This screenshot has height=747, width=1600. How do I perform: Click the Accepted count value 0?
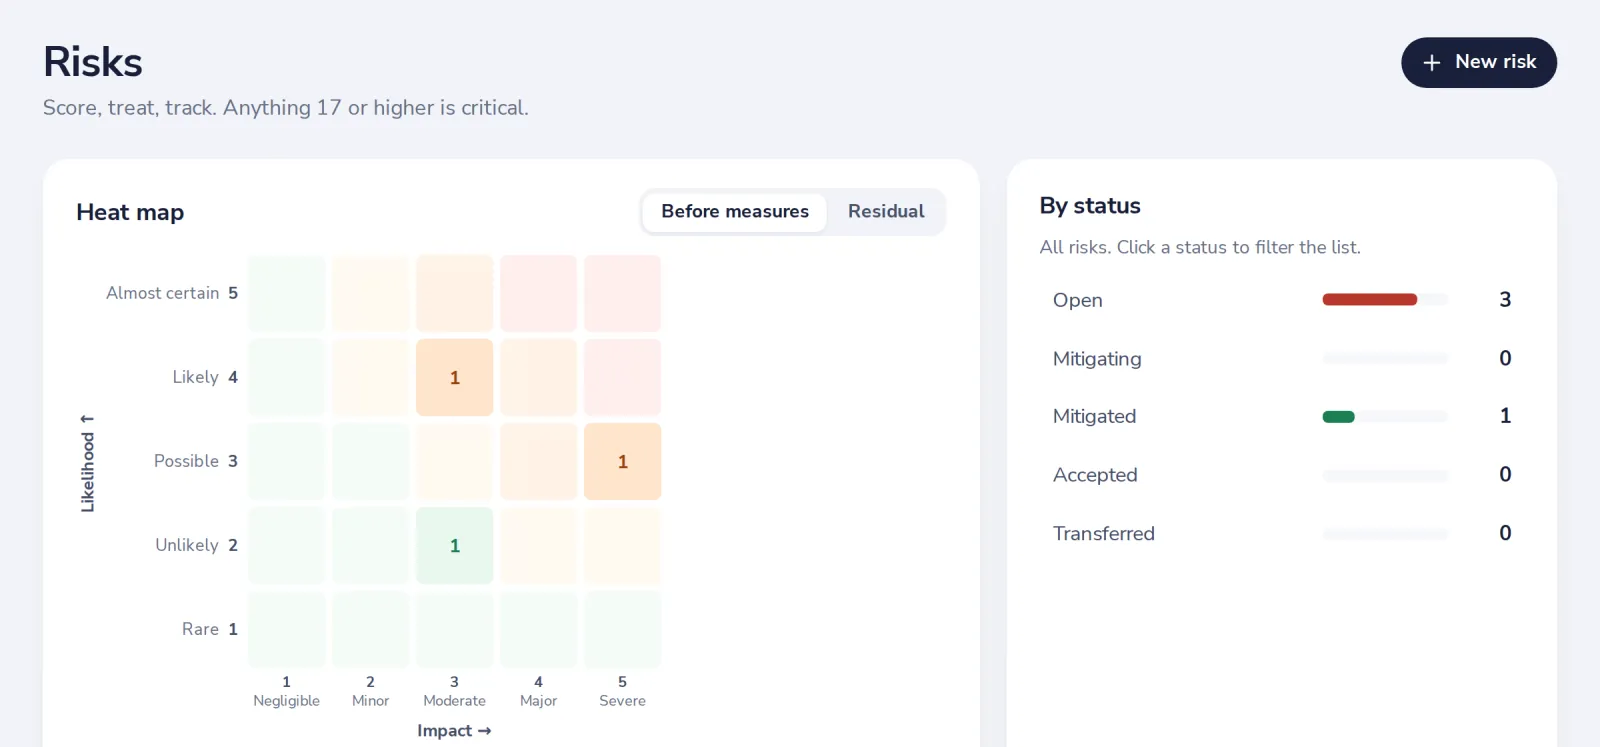coord(1505,474)
